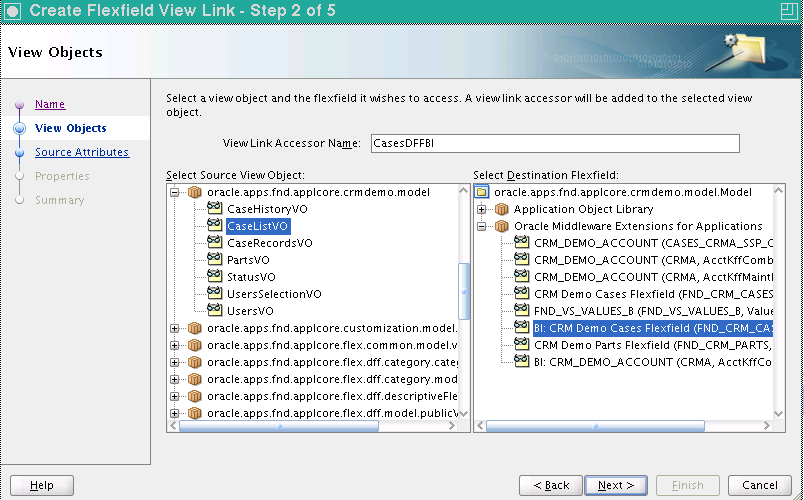Click the flex.common.model package icon
Screen dimensions: 804x500
point(194,345)
